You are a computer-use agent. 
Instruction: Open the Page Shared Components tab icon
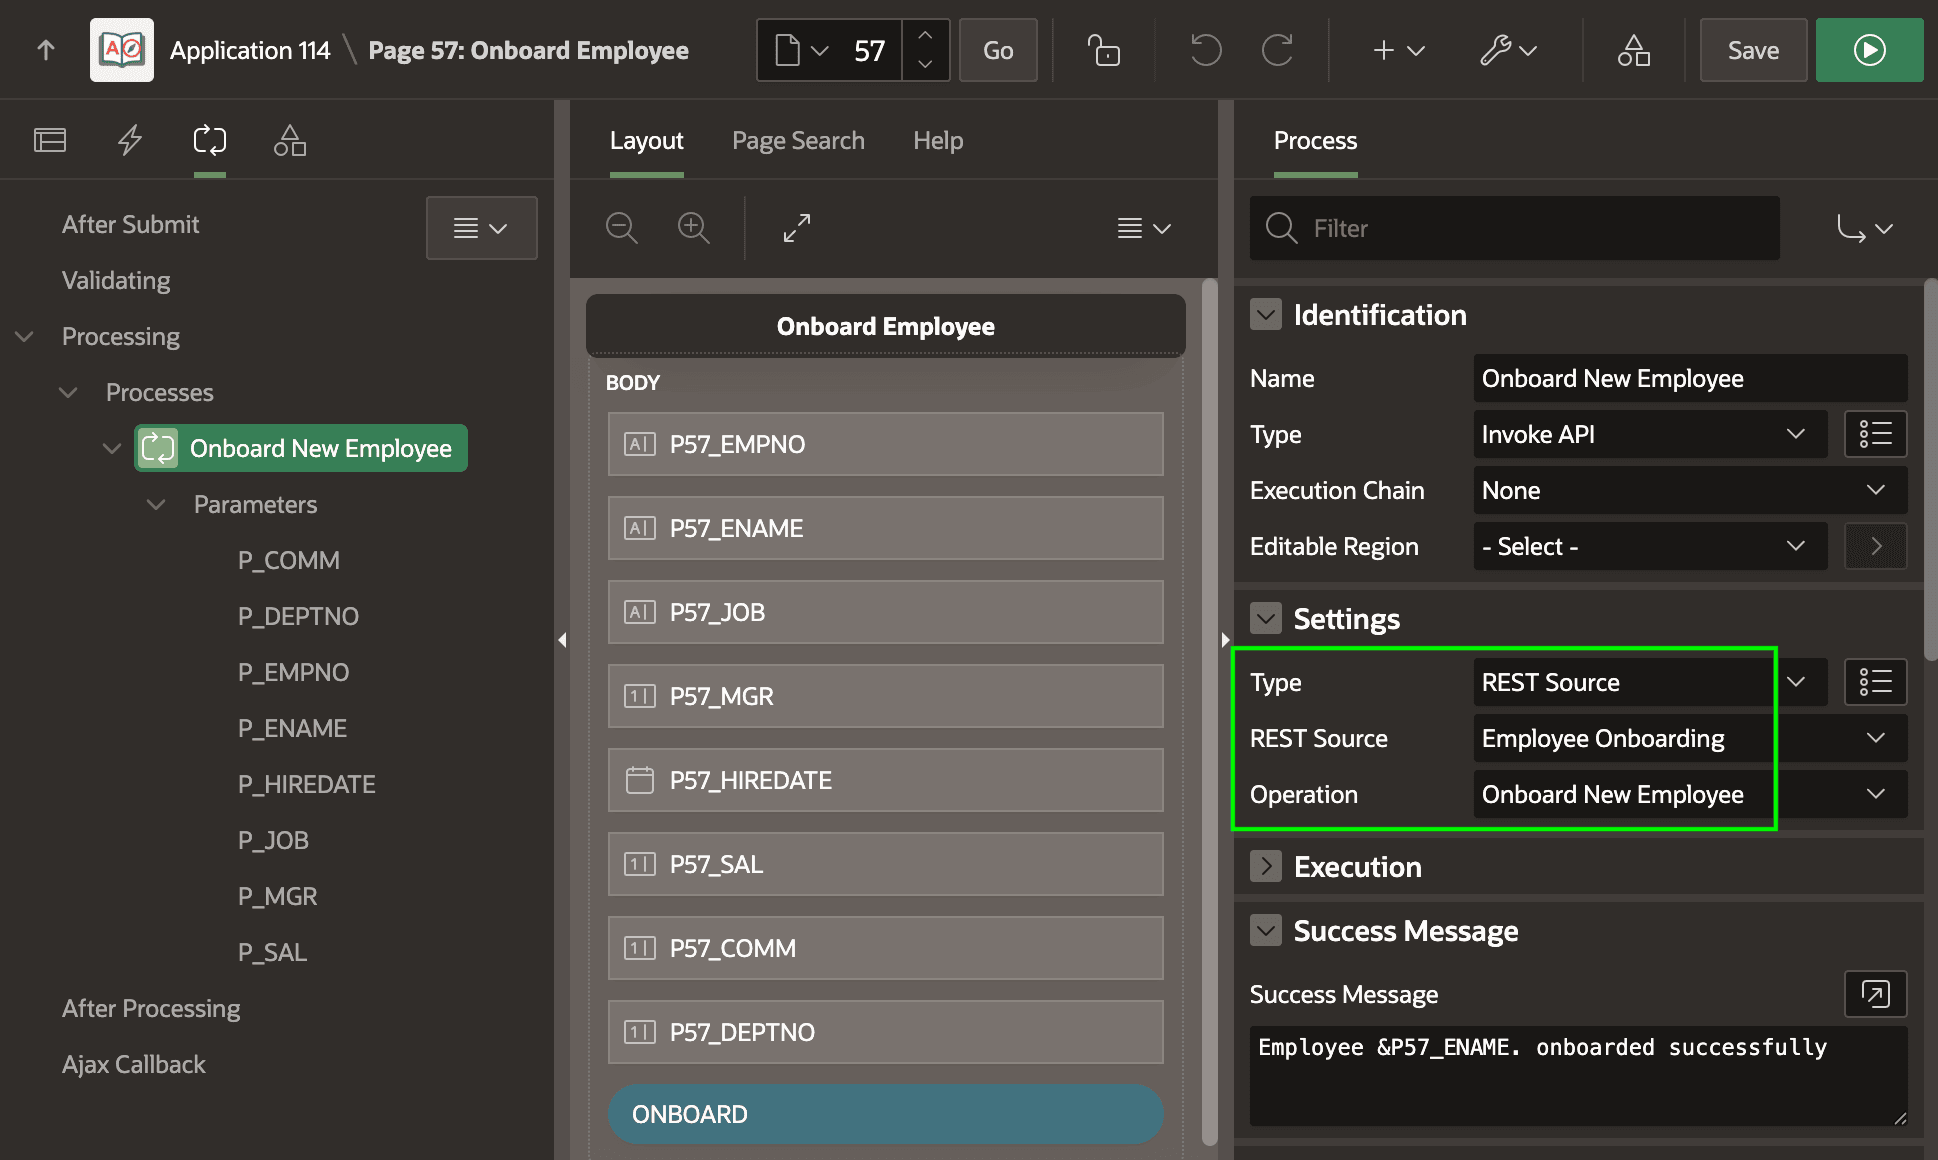(290, 140)
